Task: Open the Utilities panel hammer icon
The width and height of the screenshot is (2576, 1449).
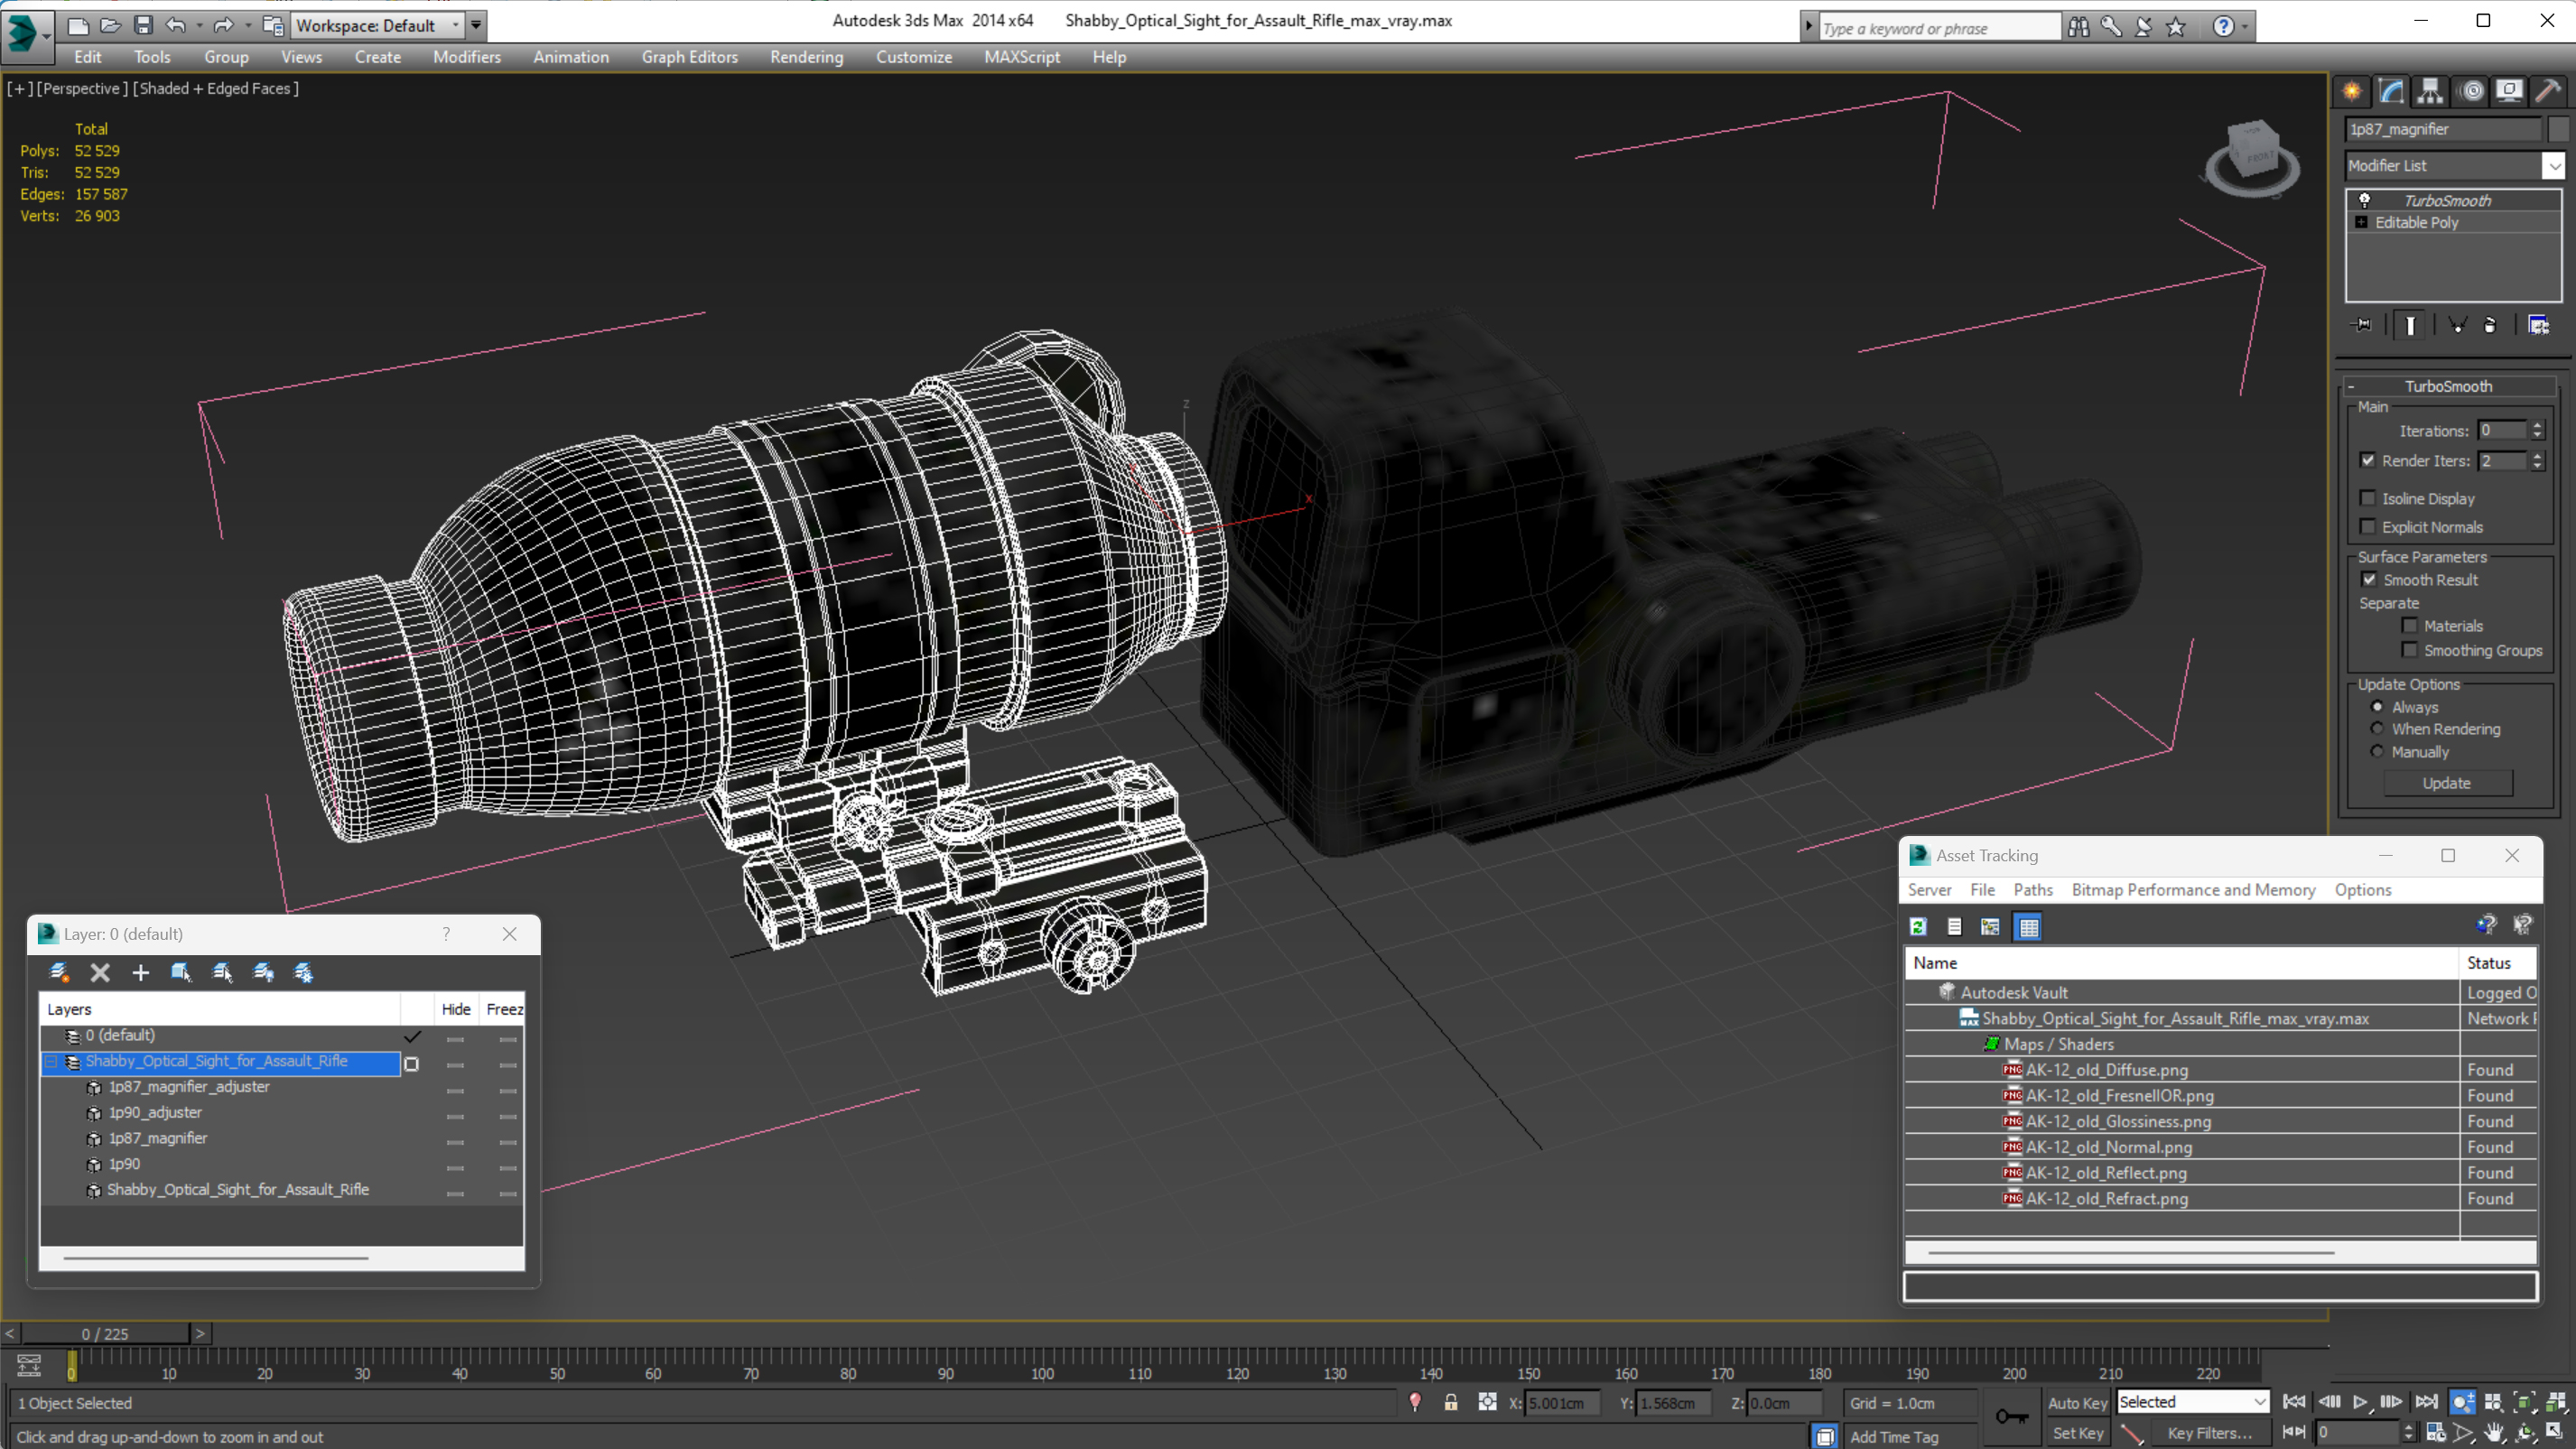Action: coord(2548,91)
